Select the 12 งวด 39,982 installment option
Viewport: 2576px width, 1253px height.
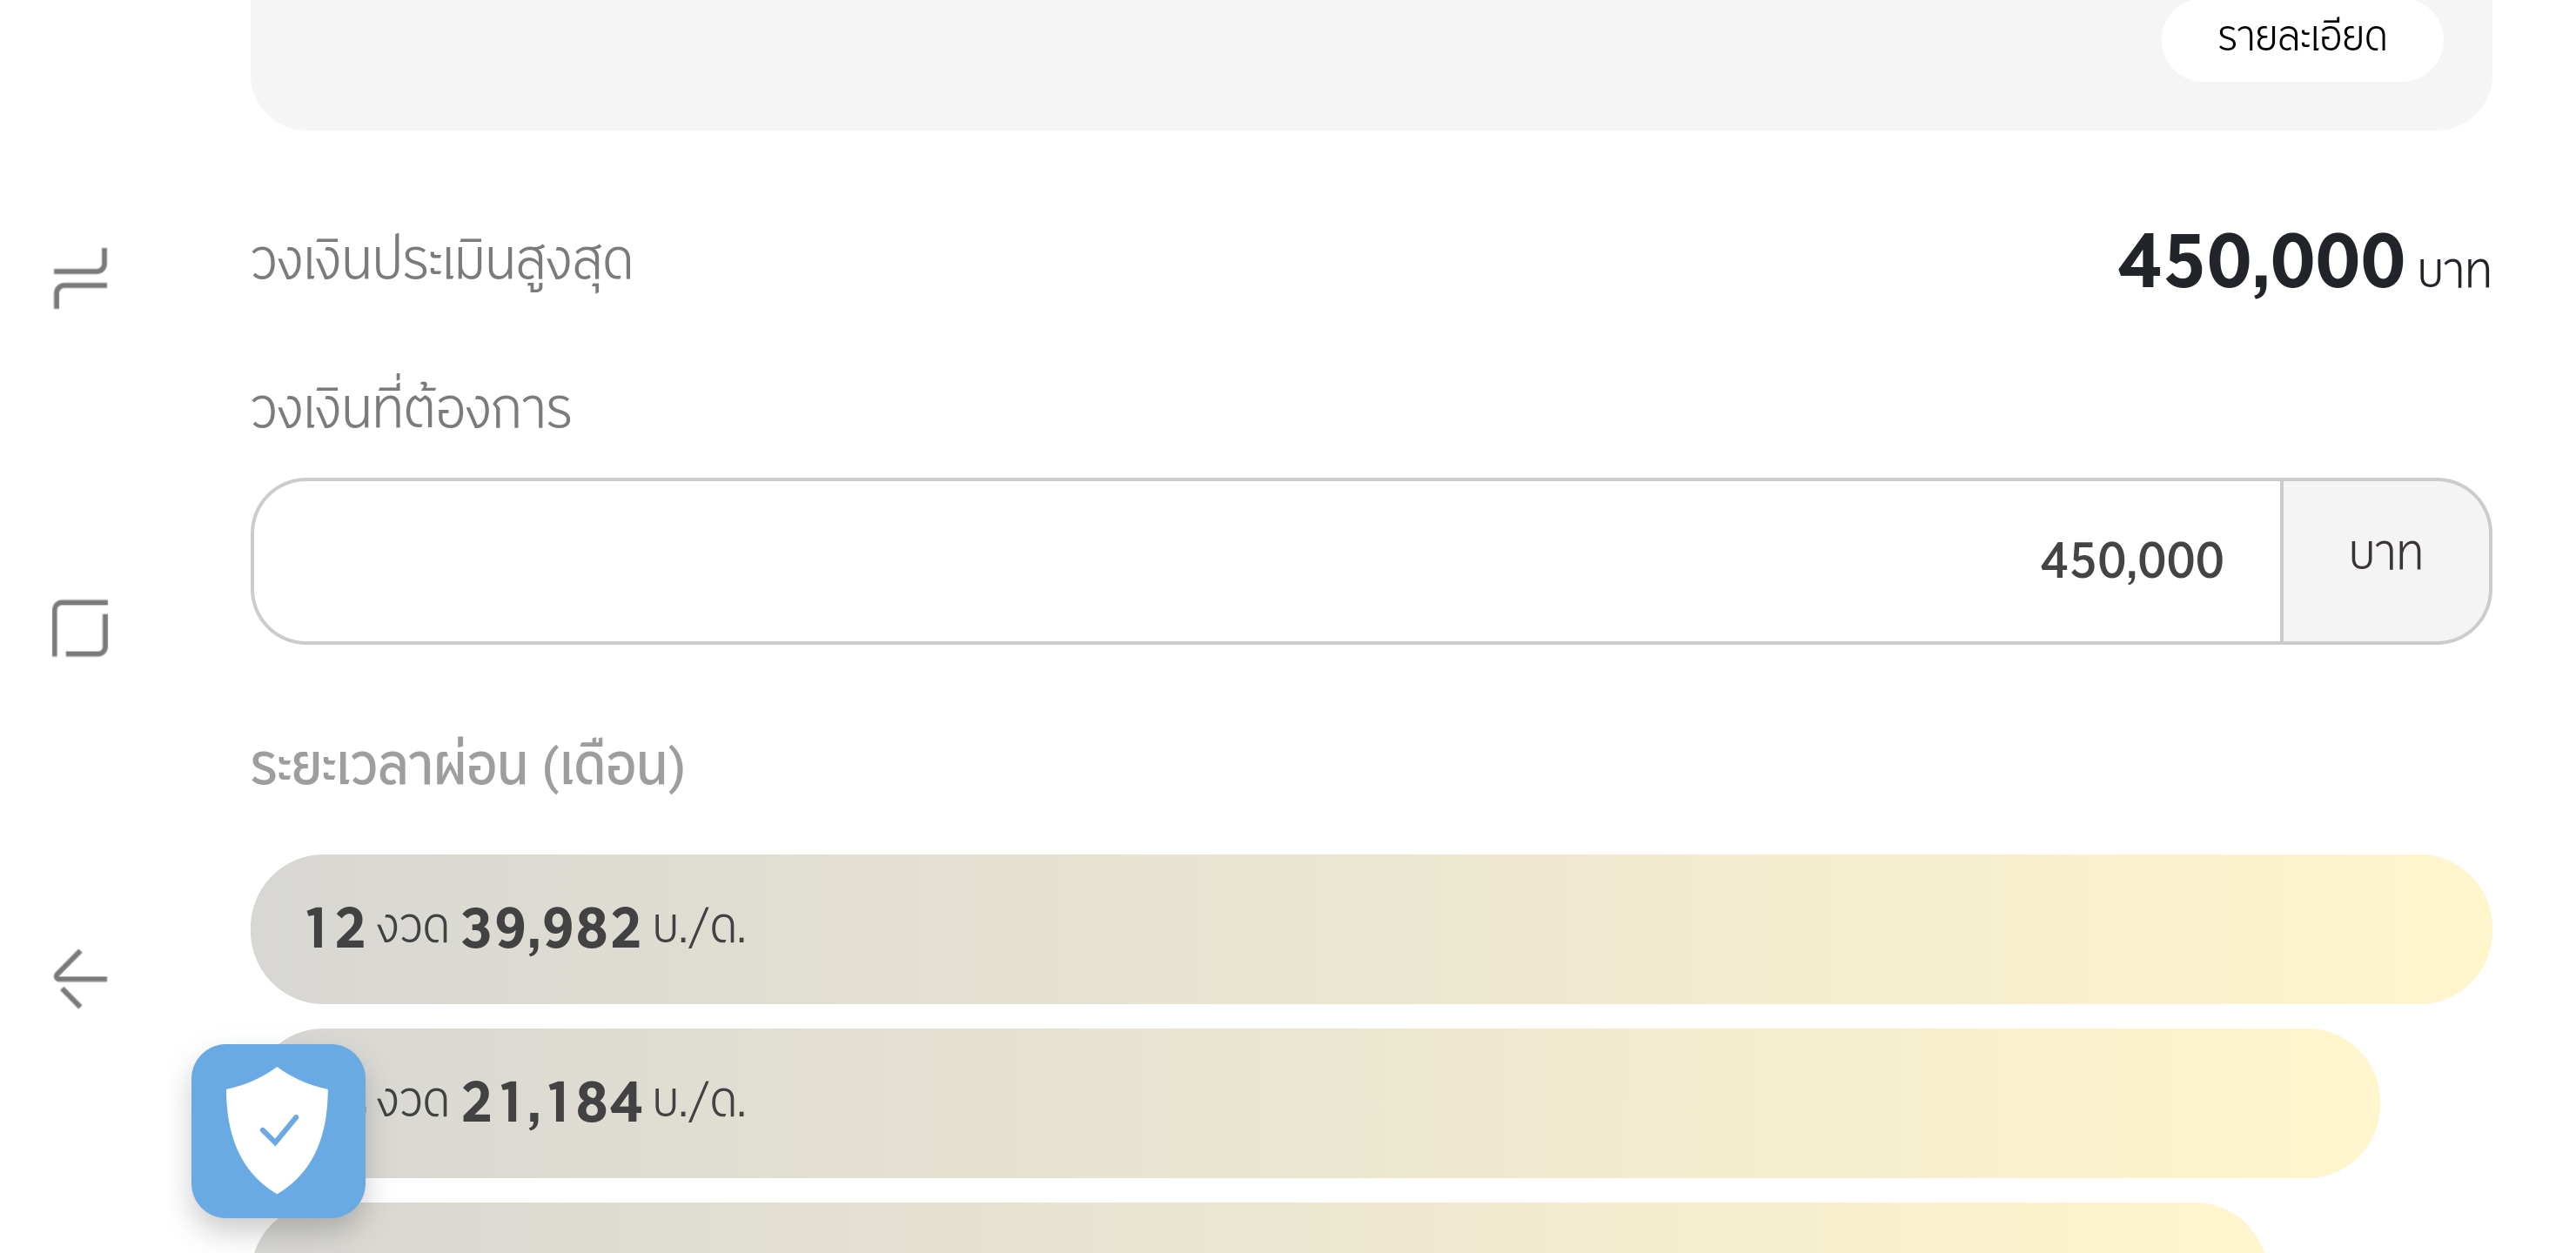1370,928
